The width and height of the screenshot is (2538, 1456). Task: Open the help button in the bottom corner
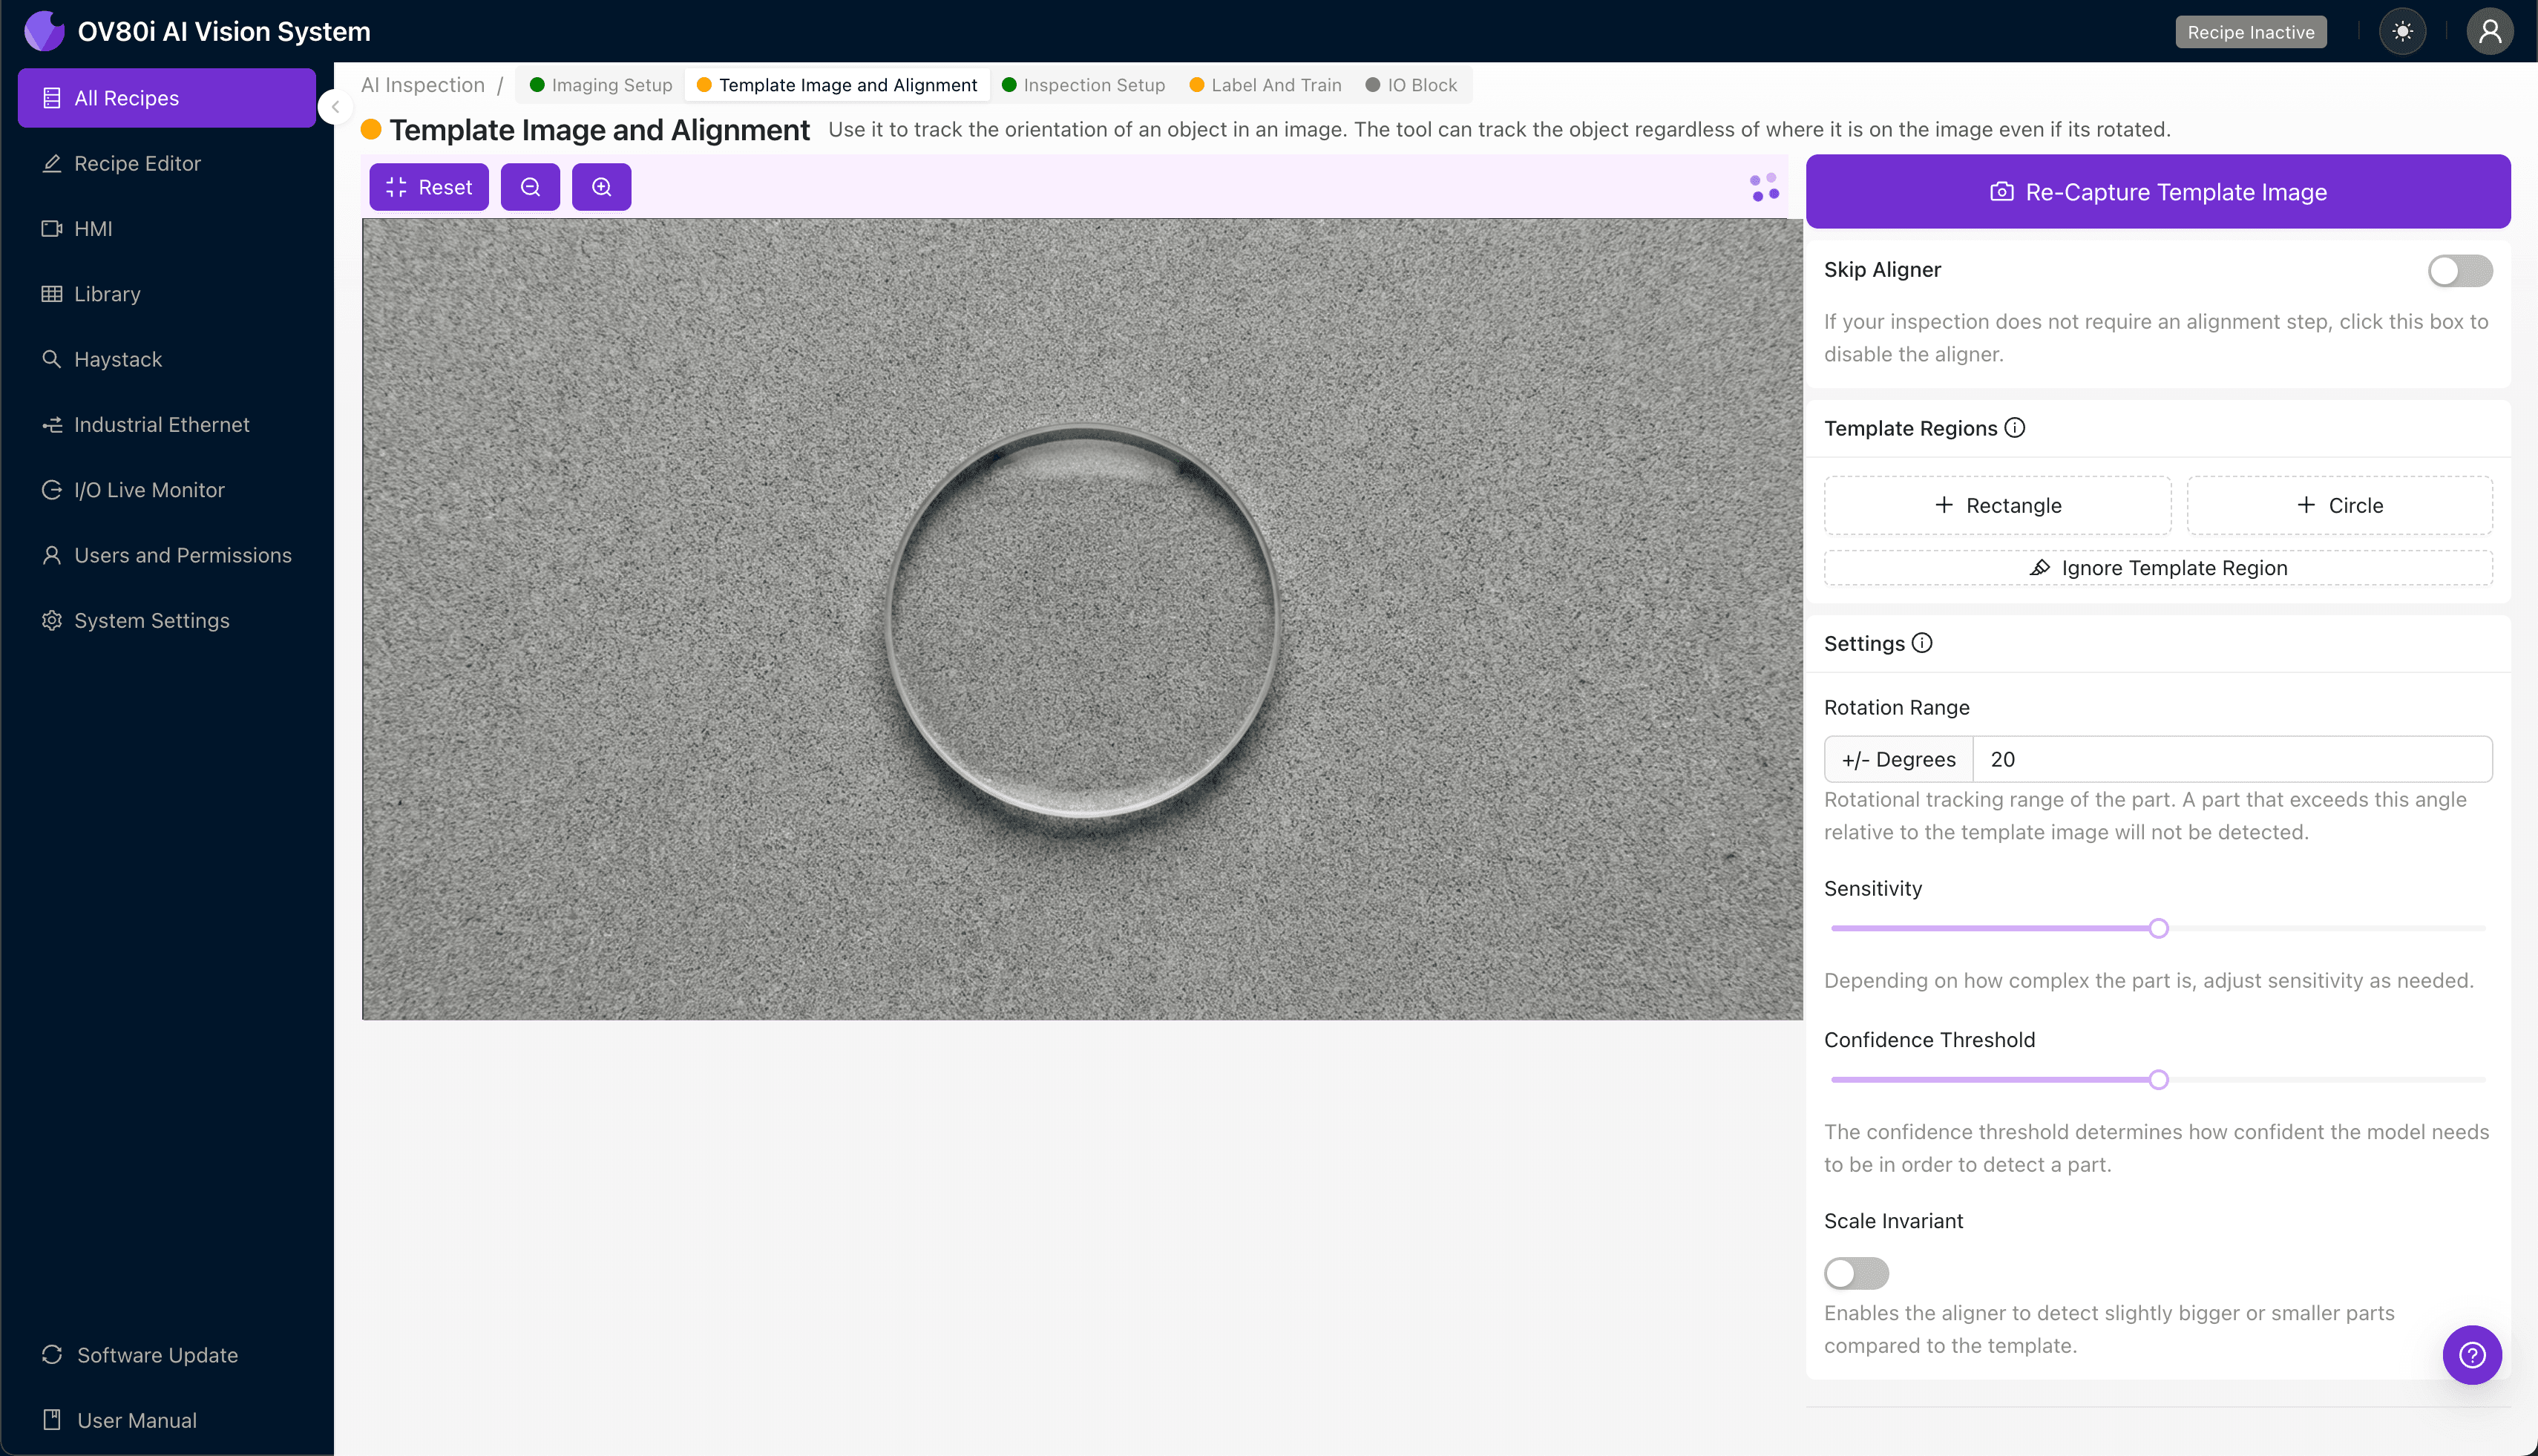pyautogui.click(x=2471, y=1354)
